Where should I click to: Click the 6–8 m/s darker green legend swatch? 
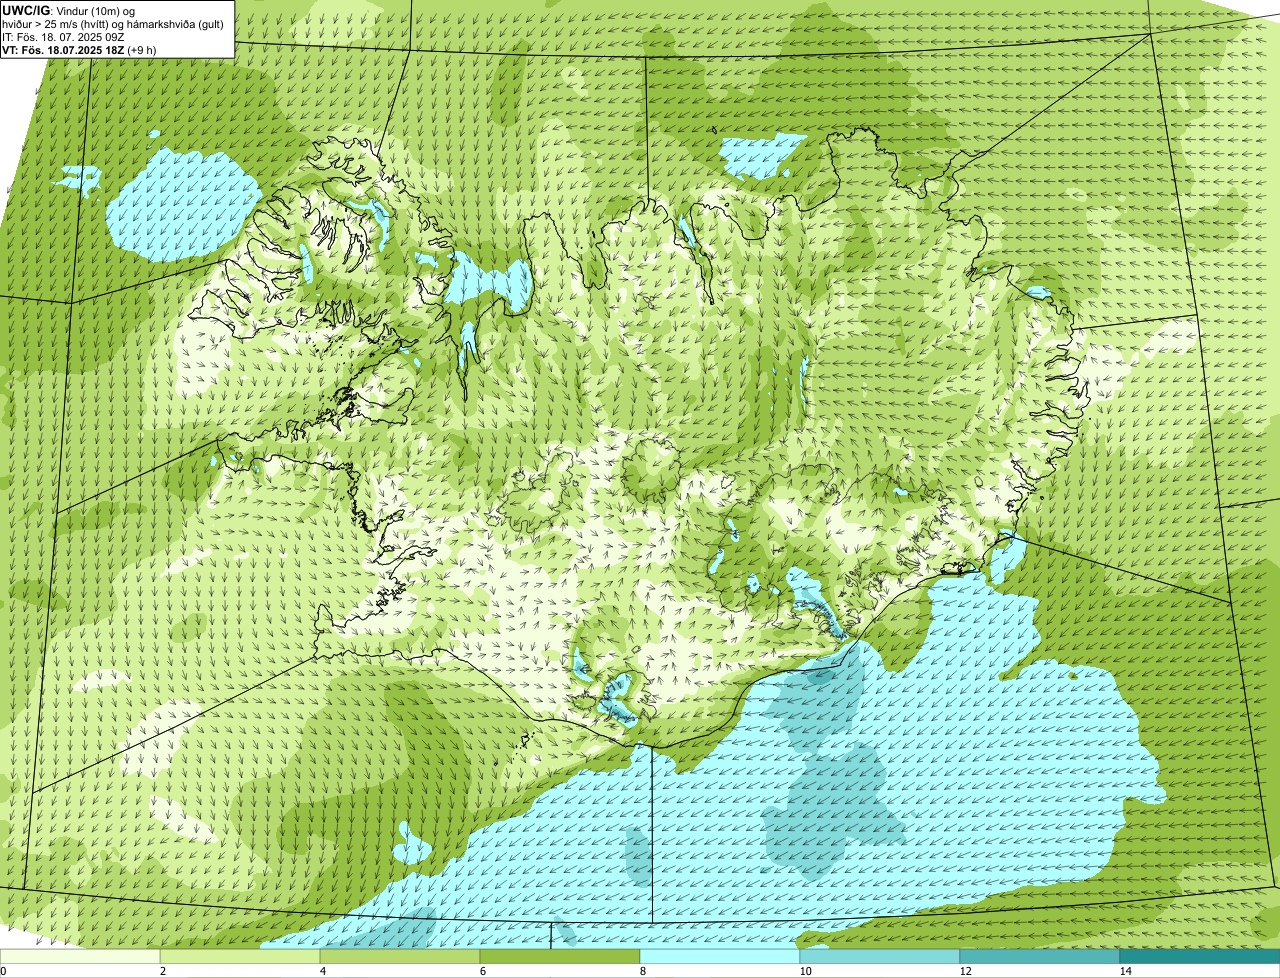click(x=560, y=956)
